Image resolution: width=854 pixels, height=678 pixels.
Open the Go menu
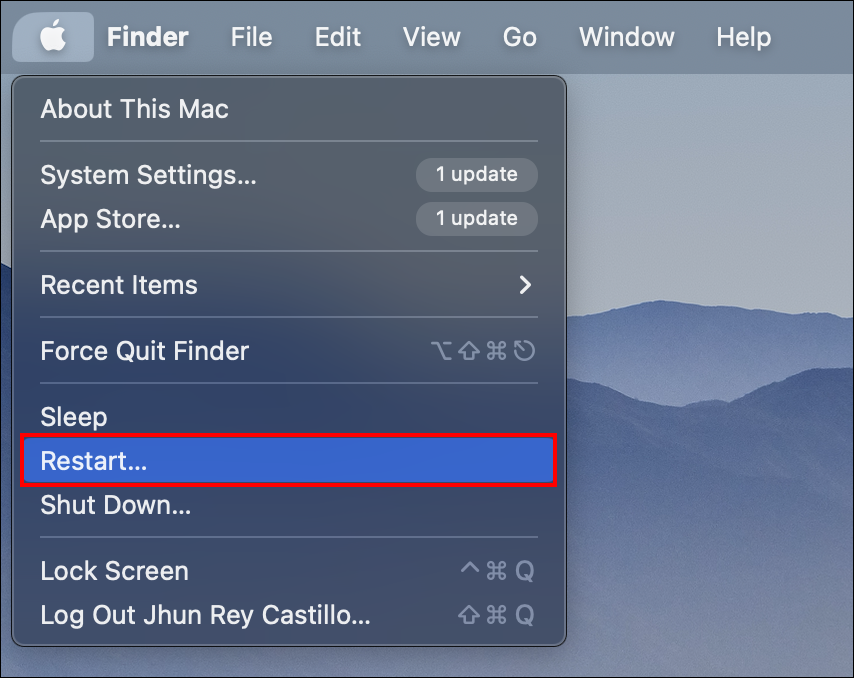coord(520,37)
